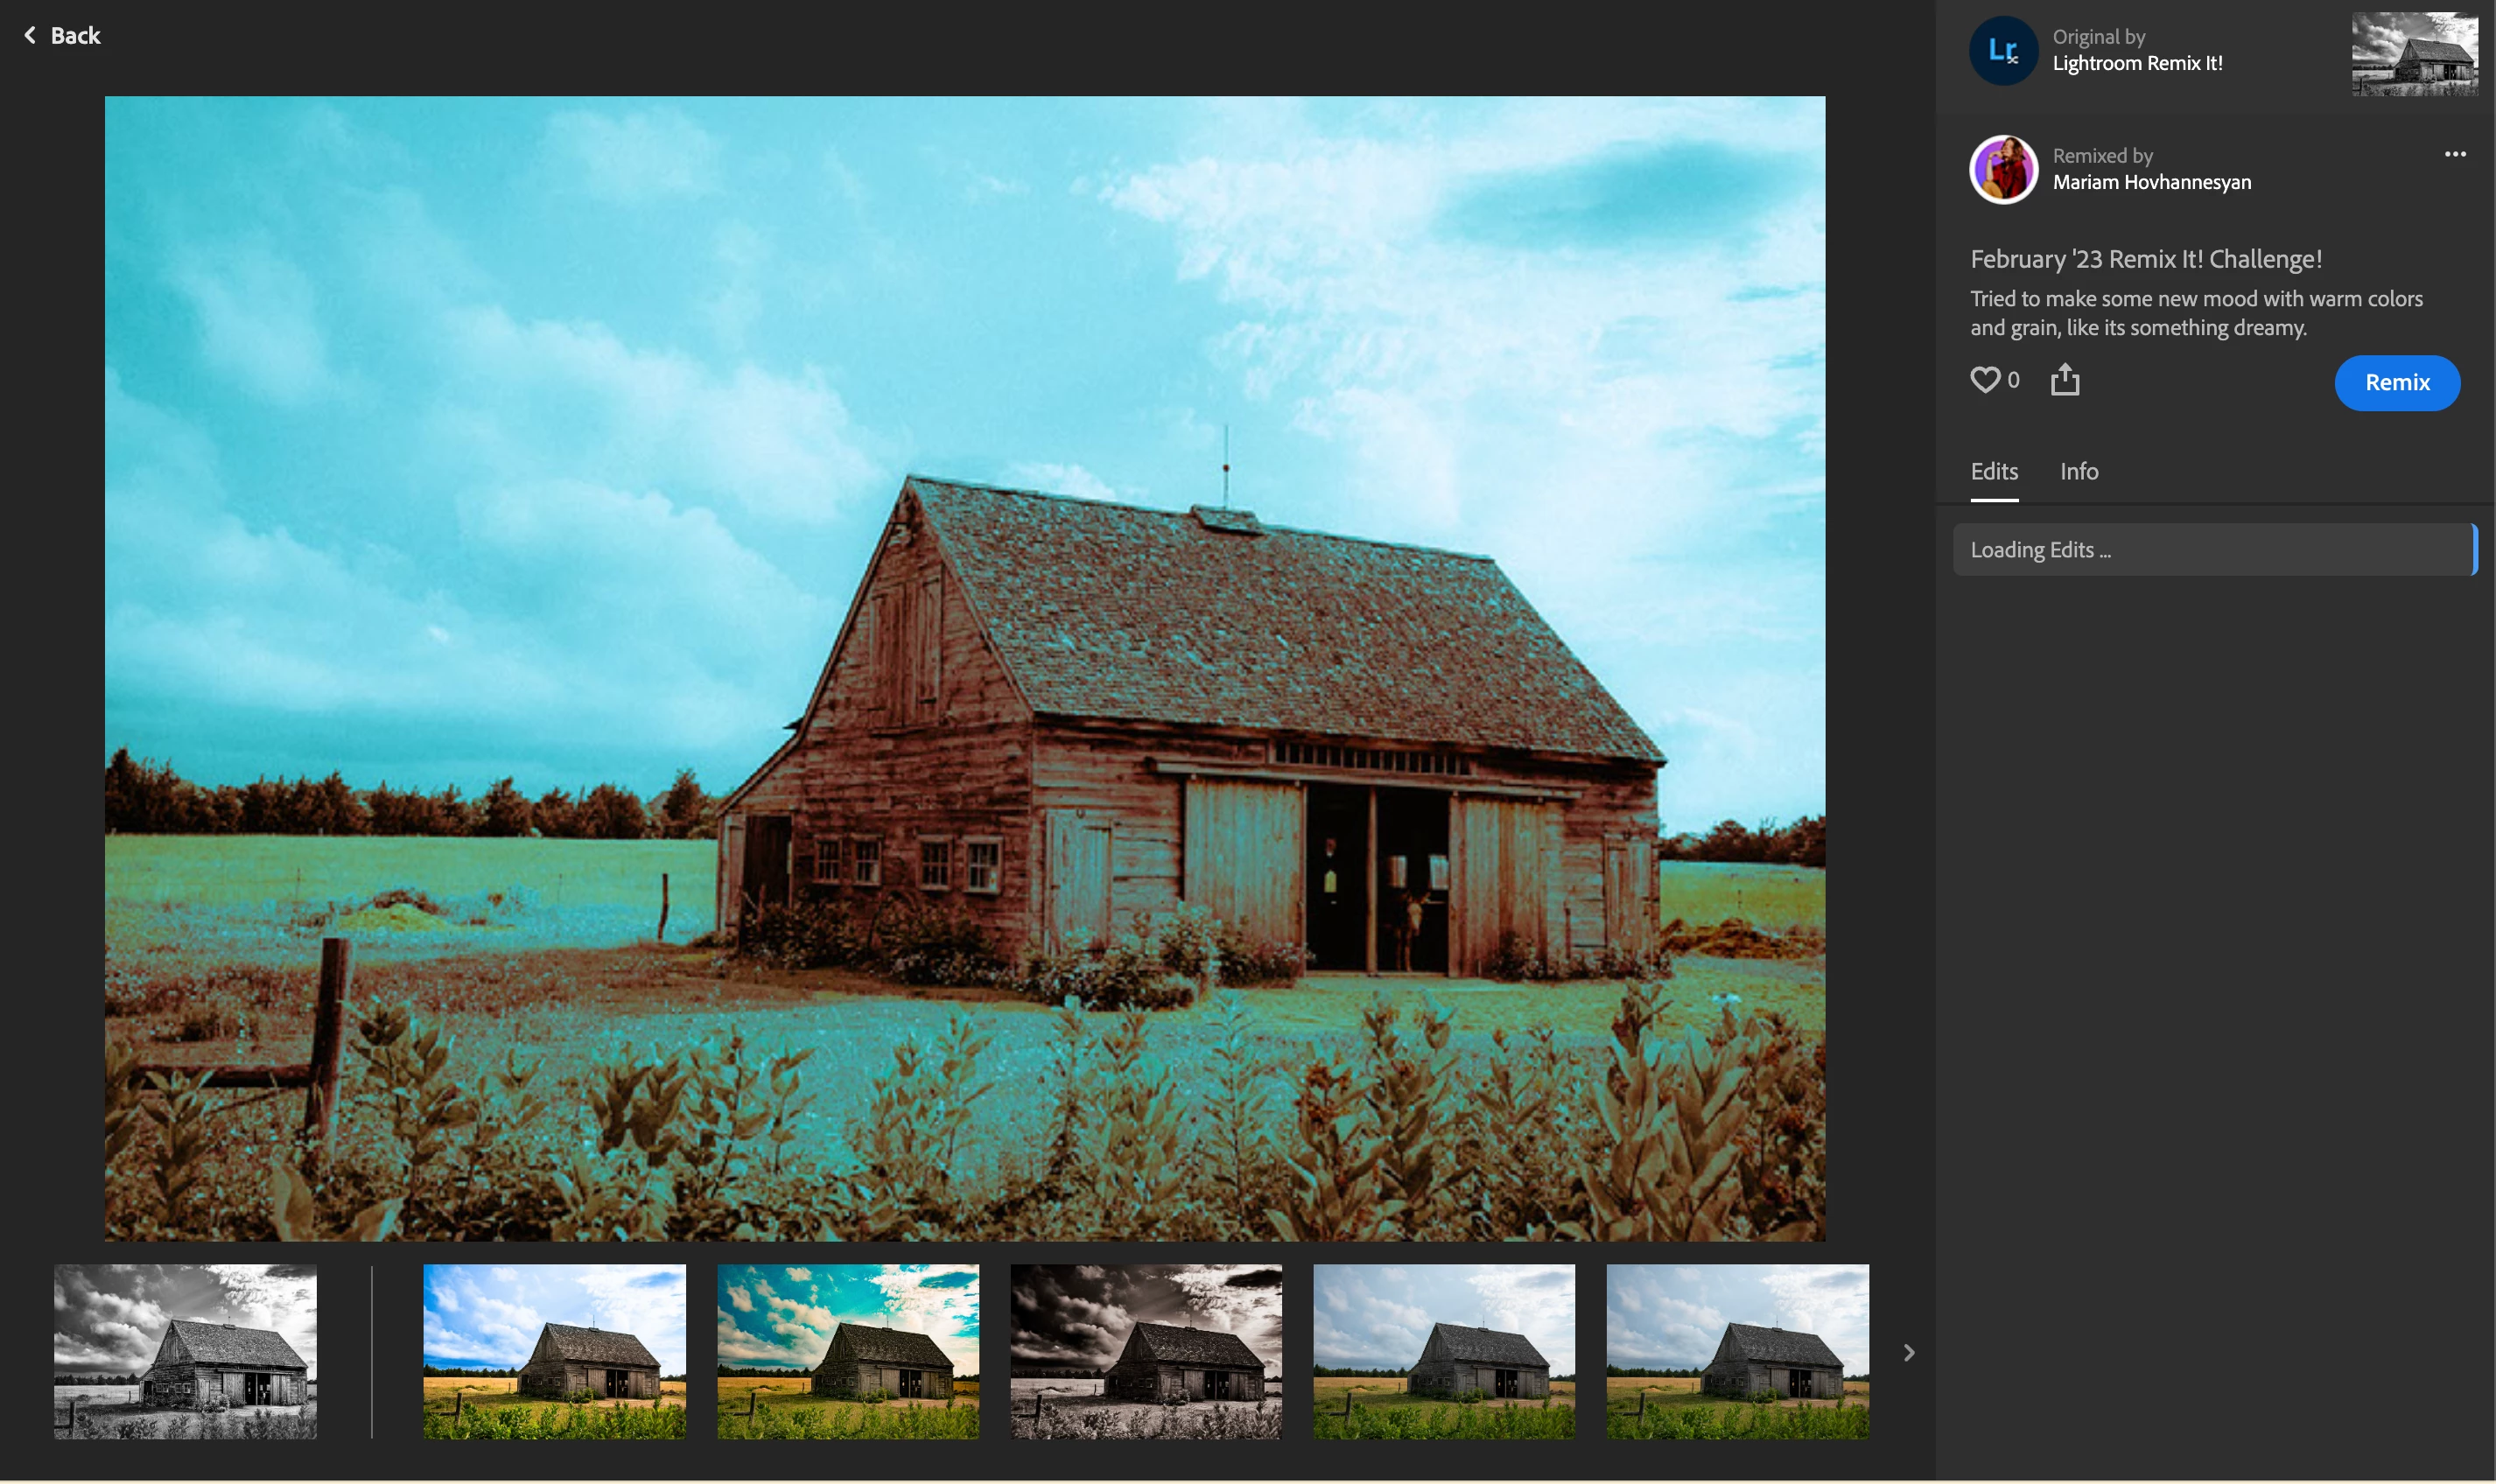Open the three-dot more options menu

pos(2454,154)
